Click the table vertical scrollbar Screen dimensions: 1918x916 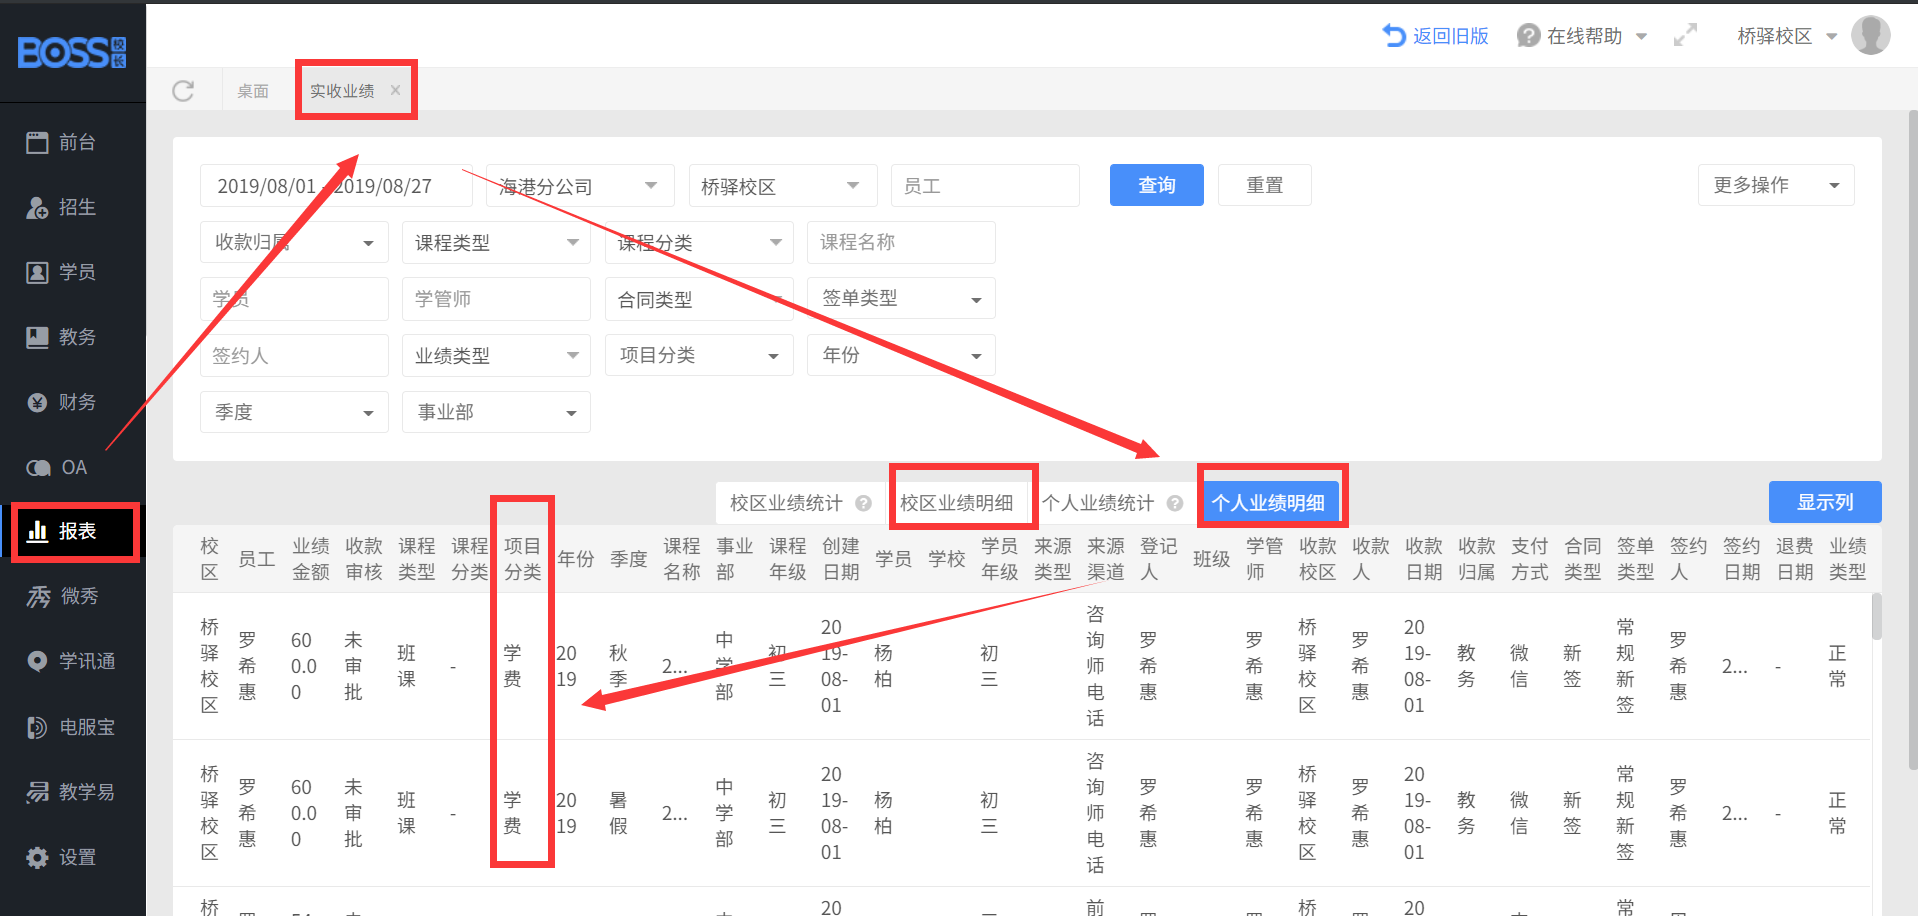click(1877, 616)
